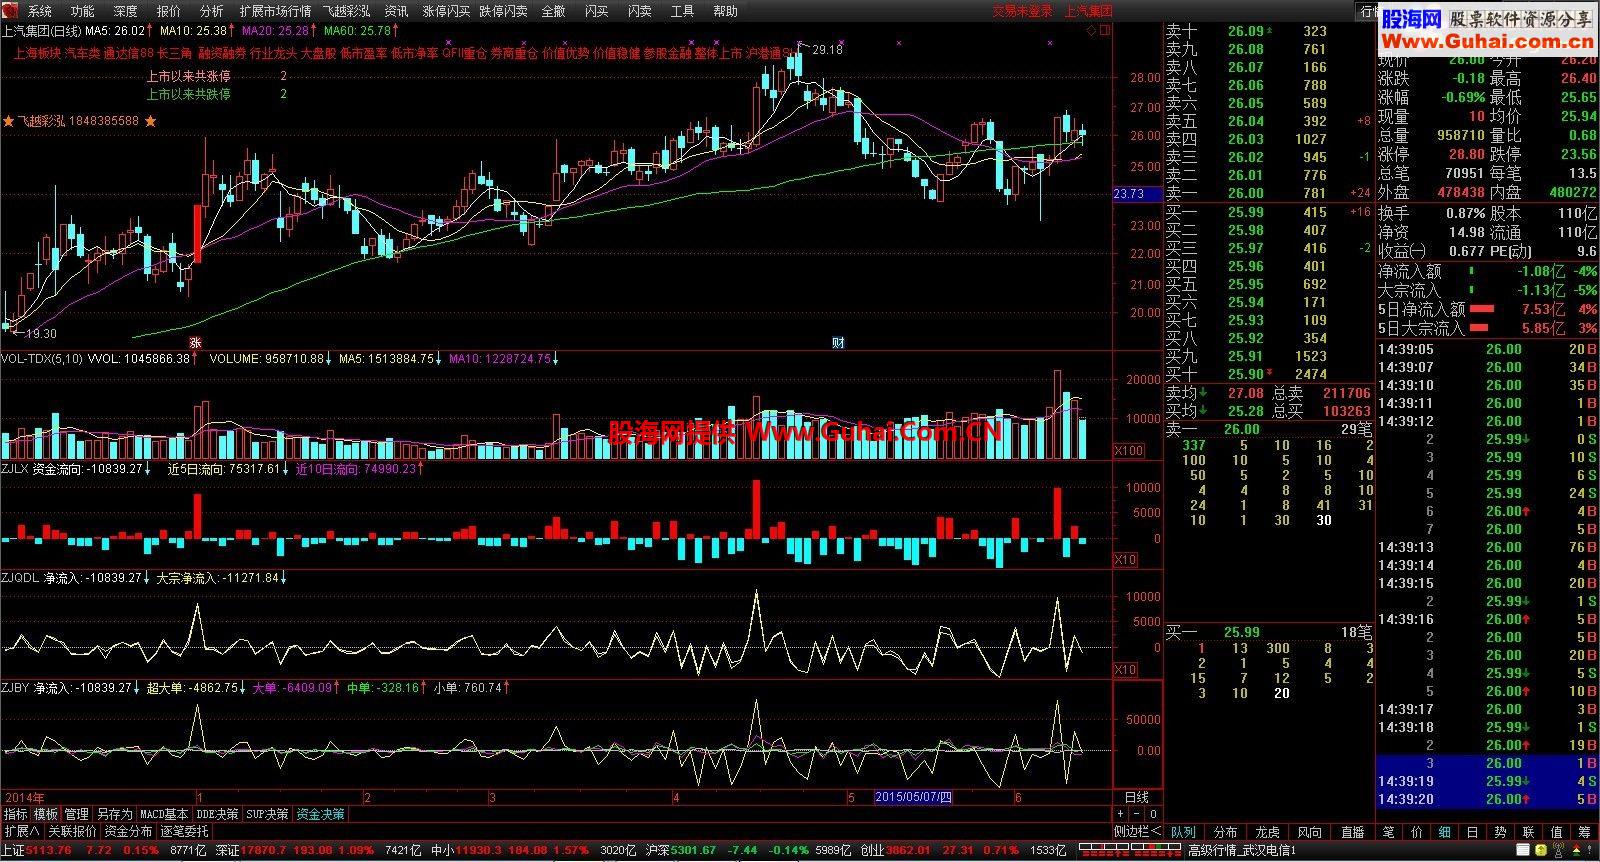Select the 指标 indicator tab

15,814
